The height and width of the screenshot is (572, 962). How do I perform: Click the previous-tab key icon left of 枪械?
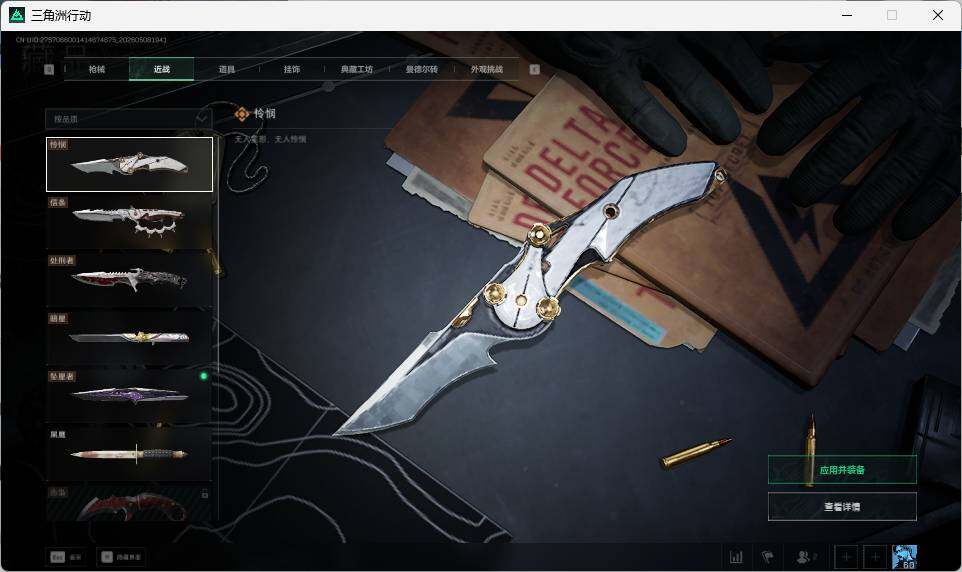click(49, 69)
